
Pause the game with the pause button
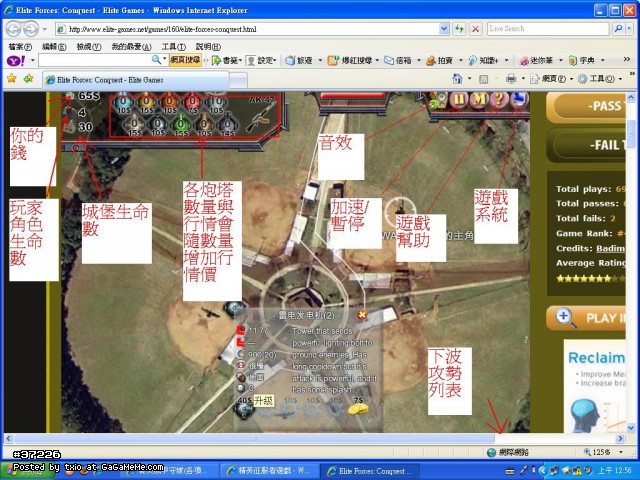460,99
